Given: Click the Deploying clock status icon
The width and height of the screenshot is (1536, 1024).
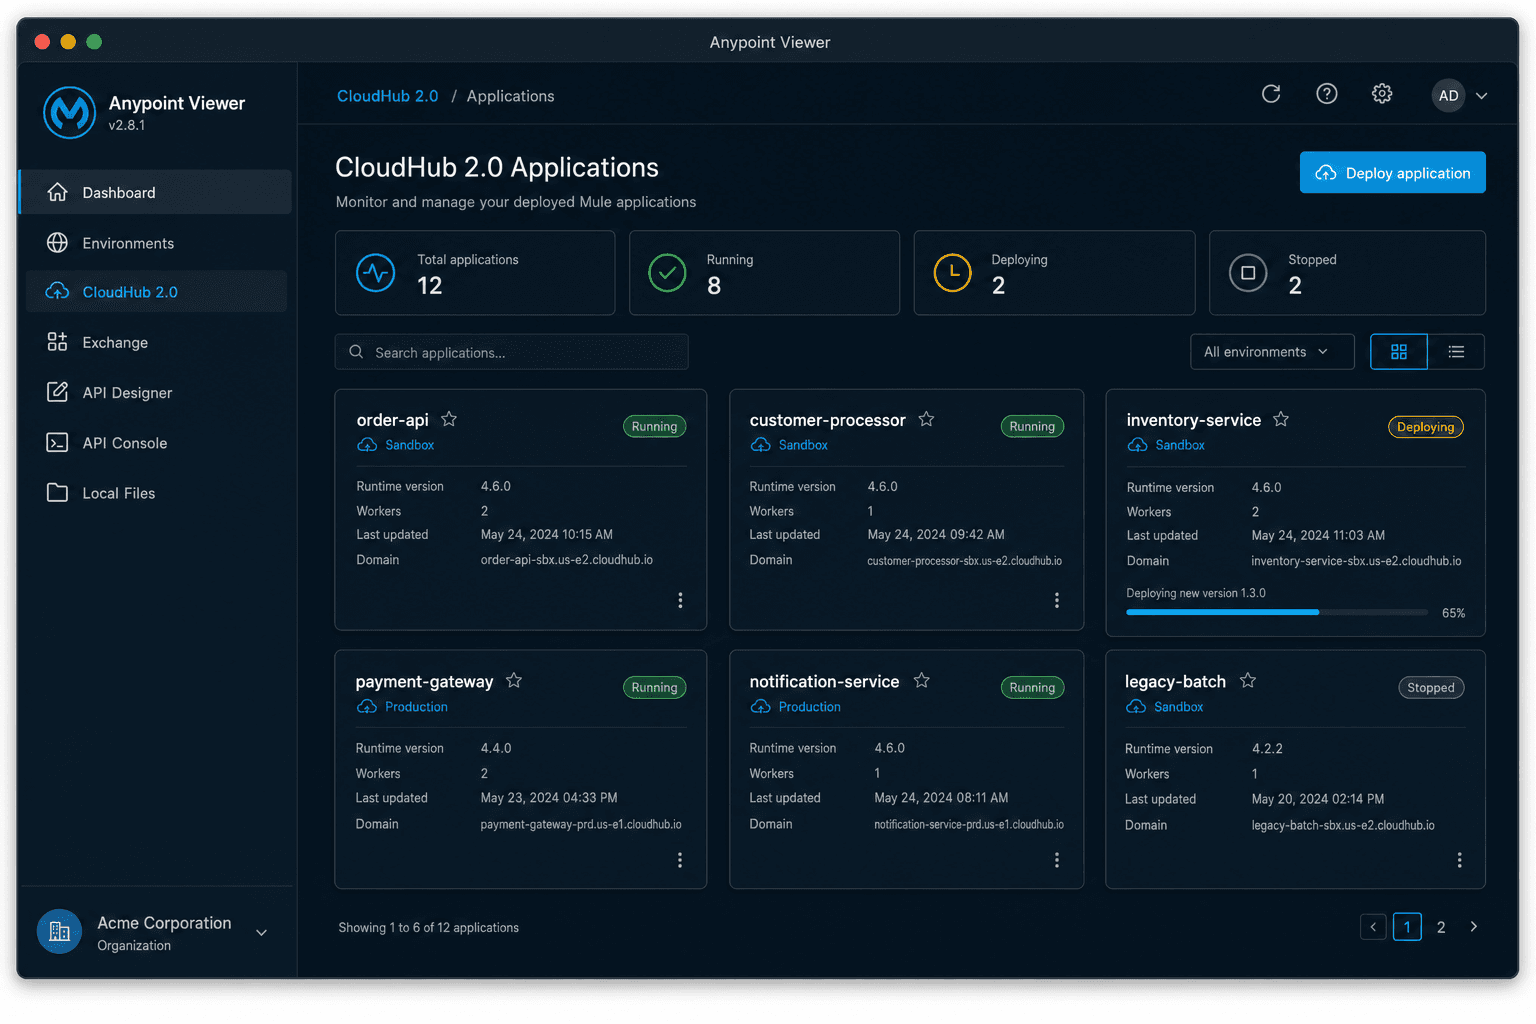Looking at the screenshot, I should [x=952, y=273].
